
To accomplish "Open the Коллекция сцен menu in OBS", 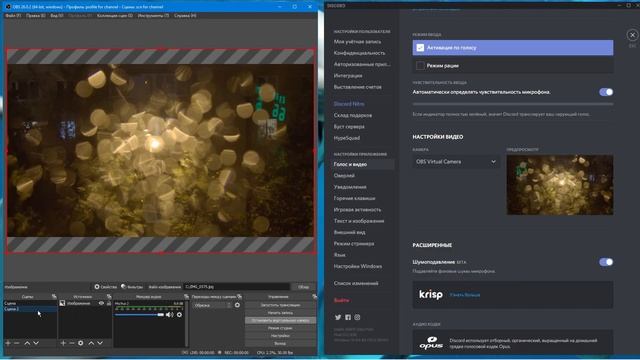I will point(115,16).
